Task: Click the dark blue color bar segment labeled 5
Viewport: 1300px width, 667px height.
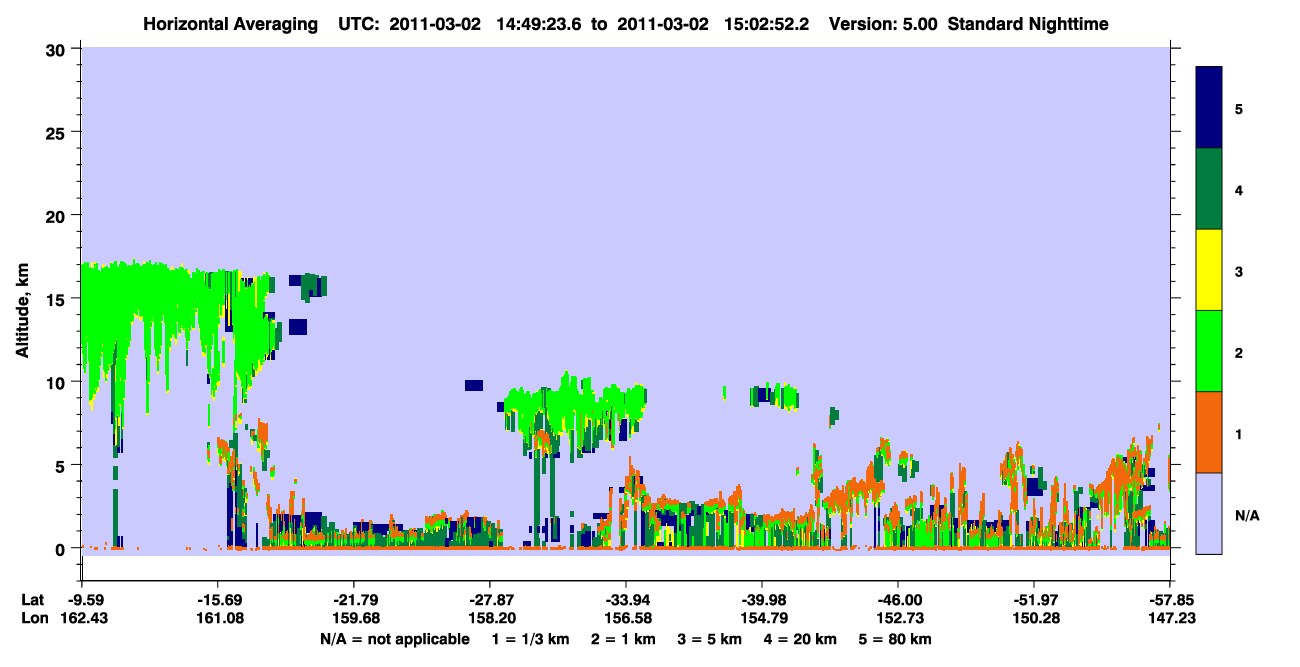Action: pyautogui.click(x=1209, y=108)
